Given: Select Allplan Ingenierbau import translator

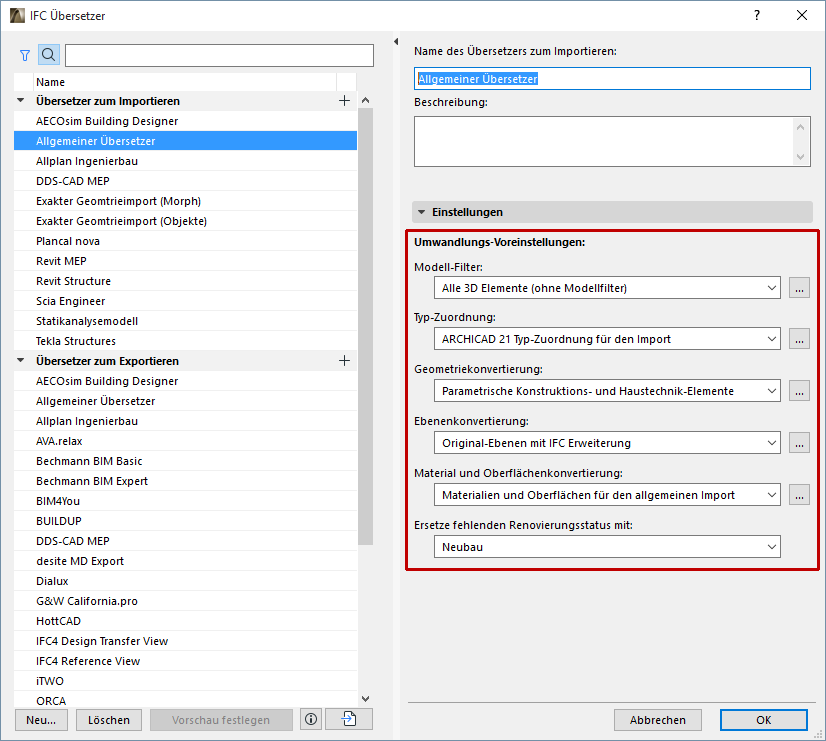Looking at the screenshot, I should pos(185,161).
